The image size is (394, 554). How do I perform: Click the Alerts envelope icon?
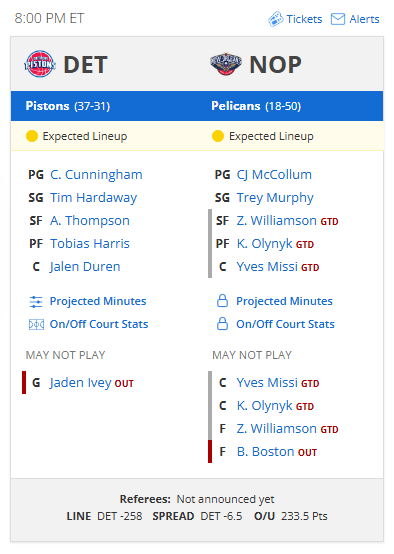[x=338, y=19]
